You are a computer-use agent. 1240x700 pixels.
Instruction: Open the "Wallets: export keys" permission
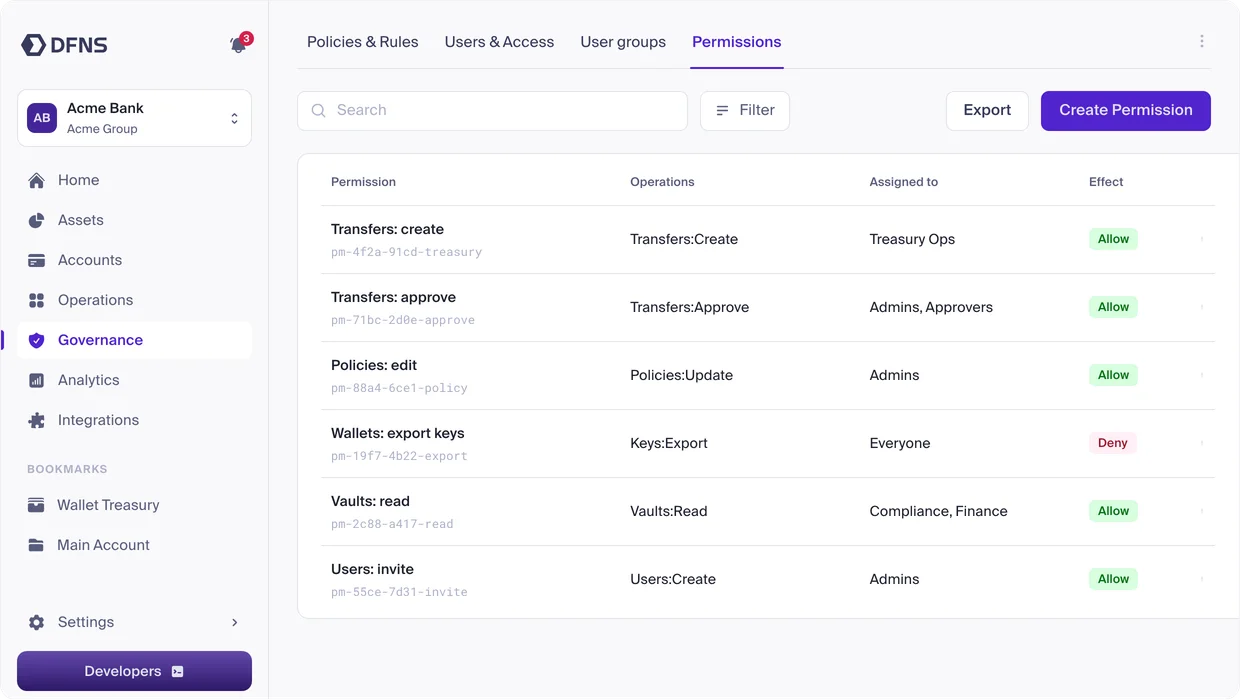(398, 433)
